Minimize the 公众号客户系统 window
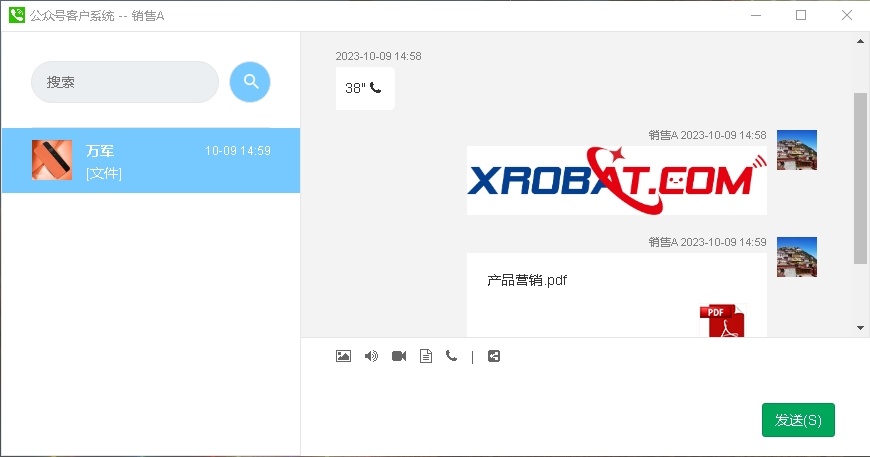 [756, 15]
